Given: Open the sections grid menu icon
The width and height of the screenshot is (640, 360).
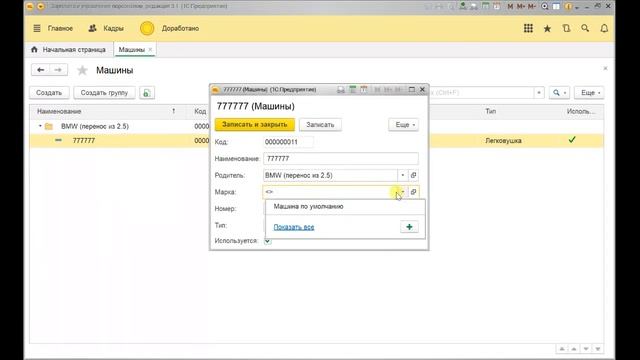Looking at the screenshot, I should pyautogui.click(x=528, y=28).
